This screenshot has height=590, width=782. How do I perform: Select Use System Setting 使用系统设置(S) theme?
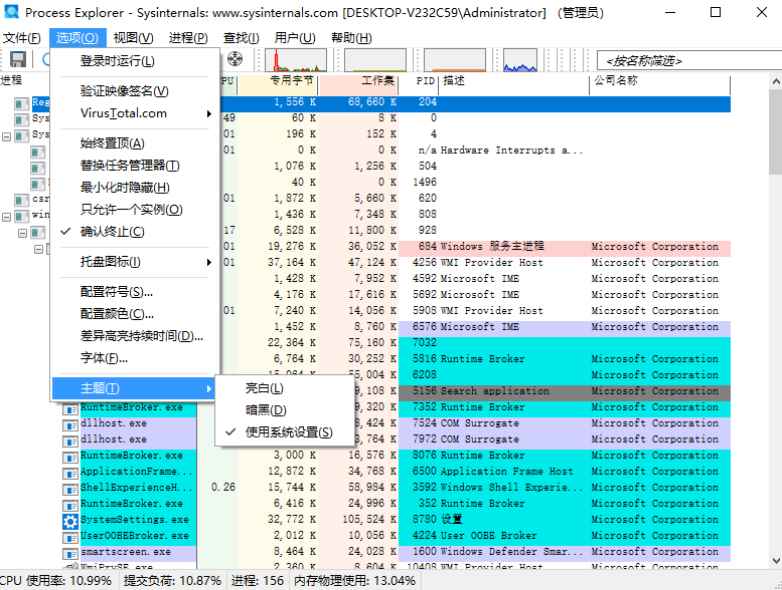[x=285, y=432]
